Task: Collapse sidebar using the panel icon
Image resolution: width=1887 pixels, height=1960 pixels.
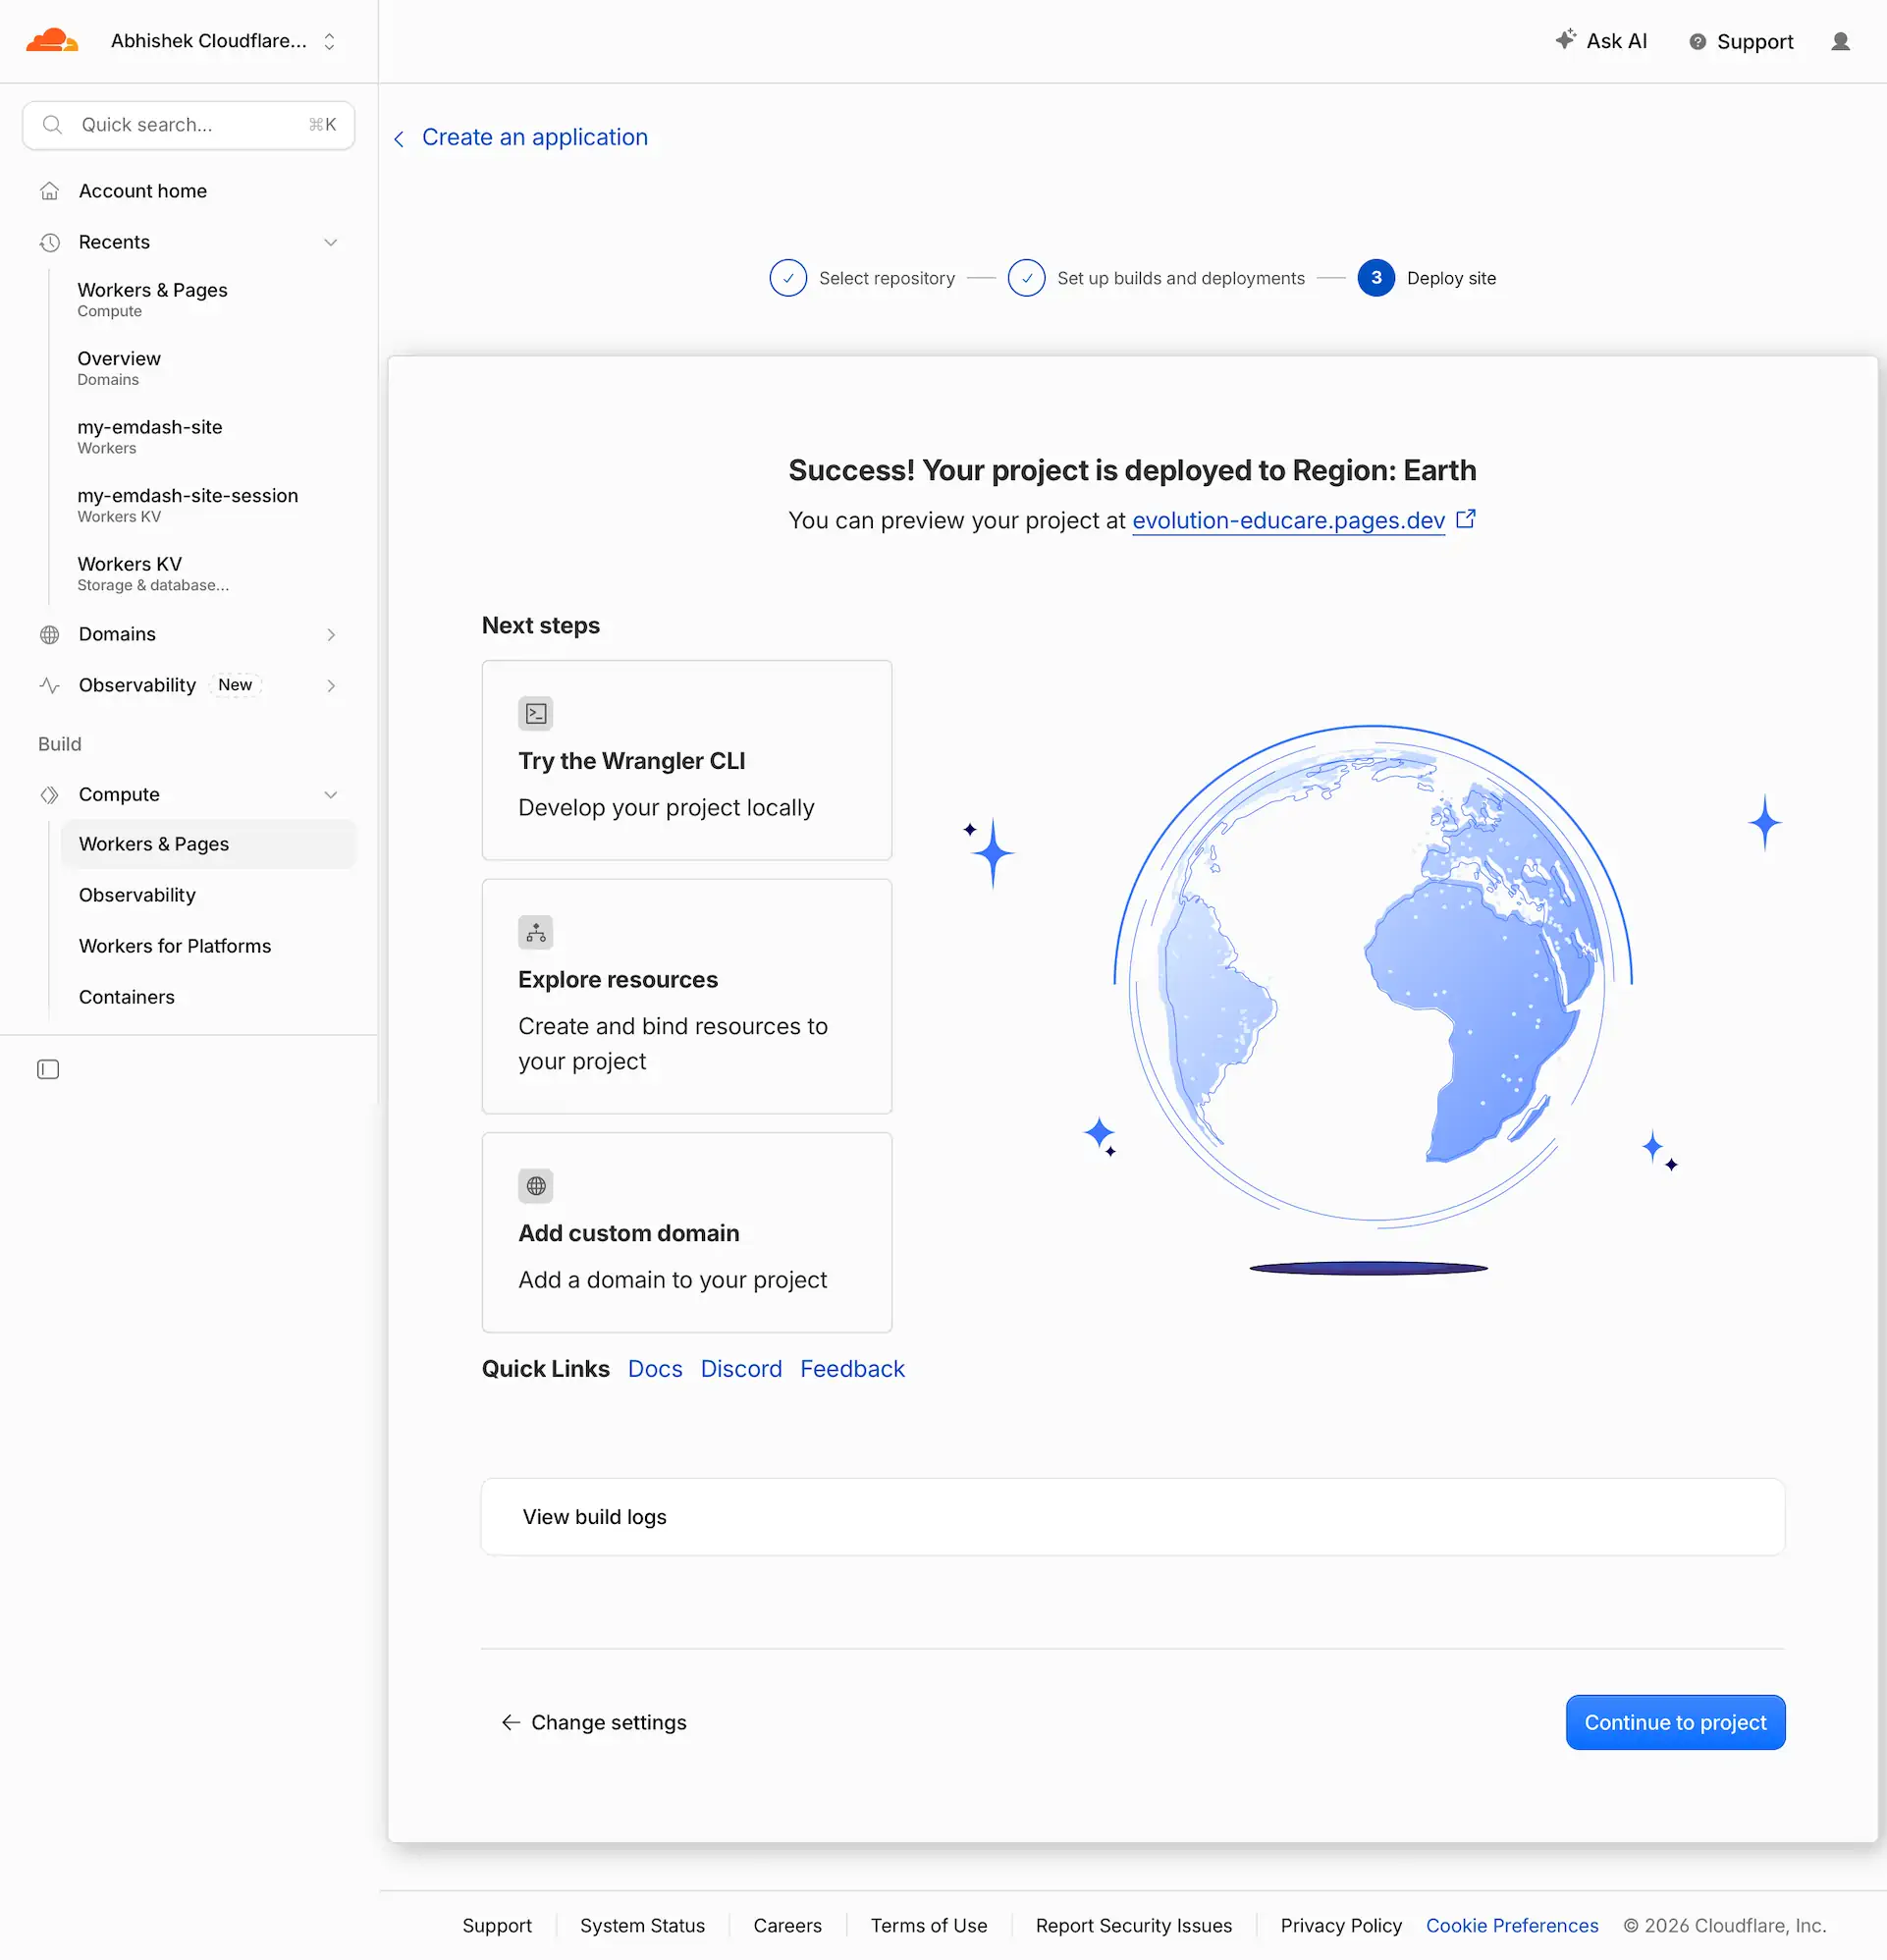Action: point(48,1069)
